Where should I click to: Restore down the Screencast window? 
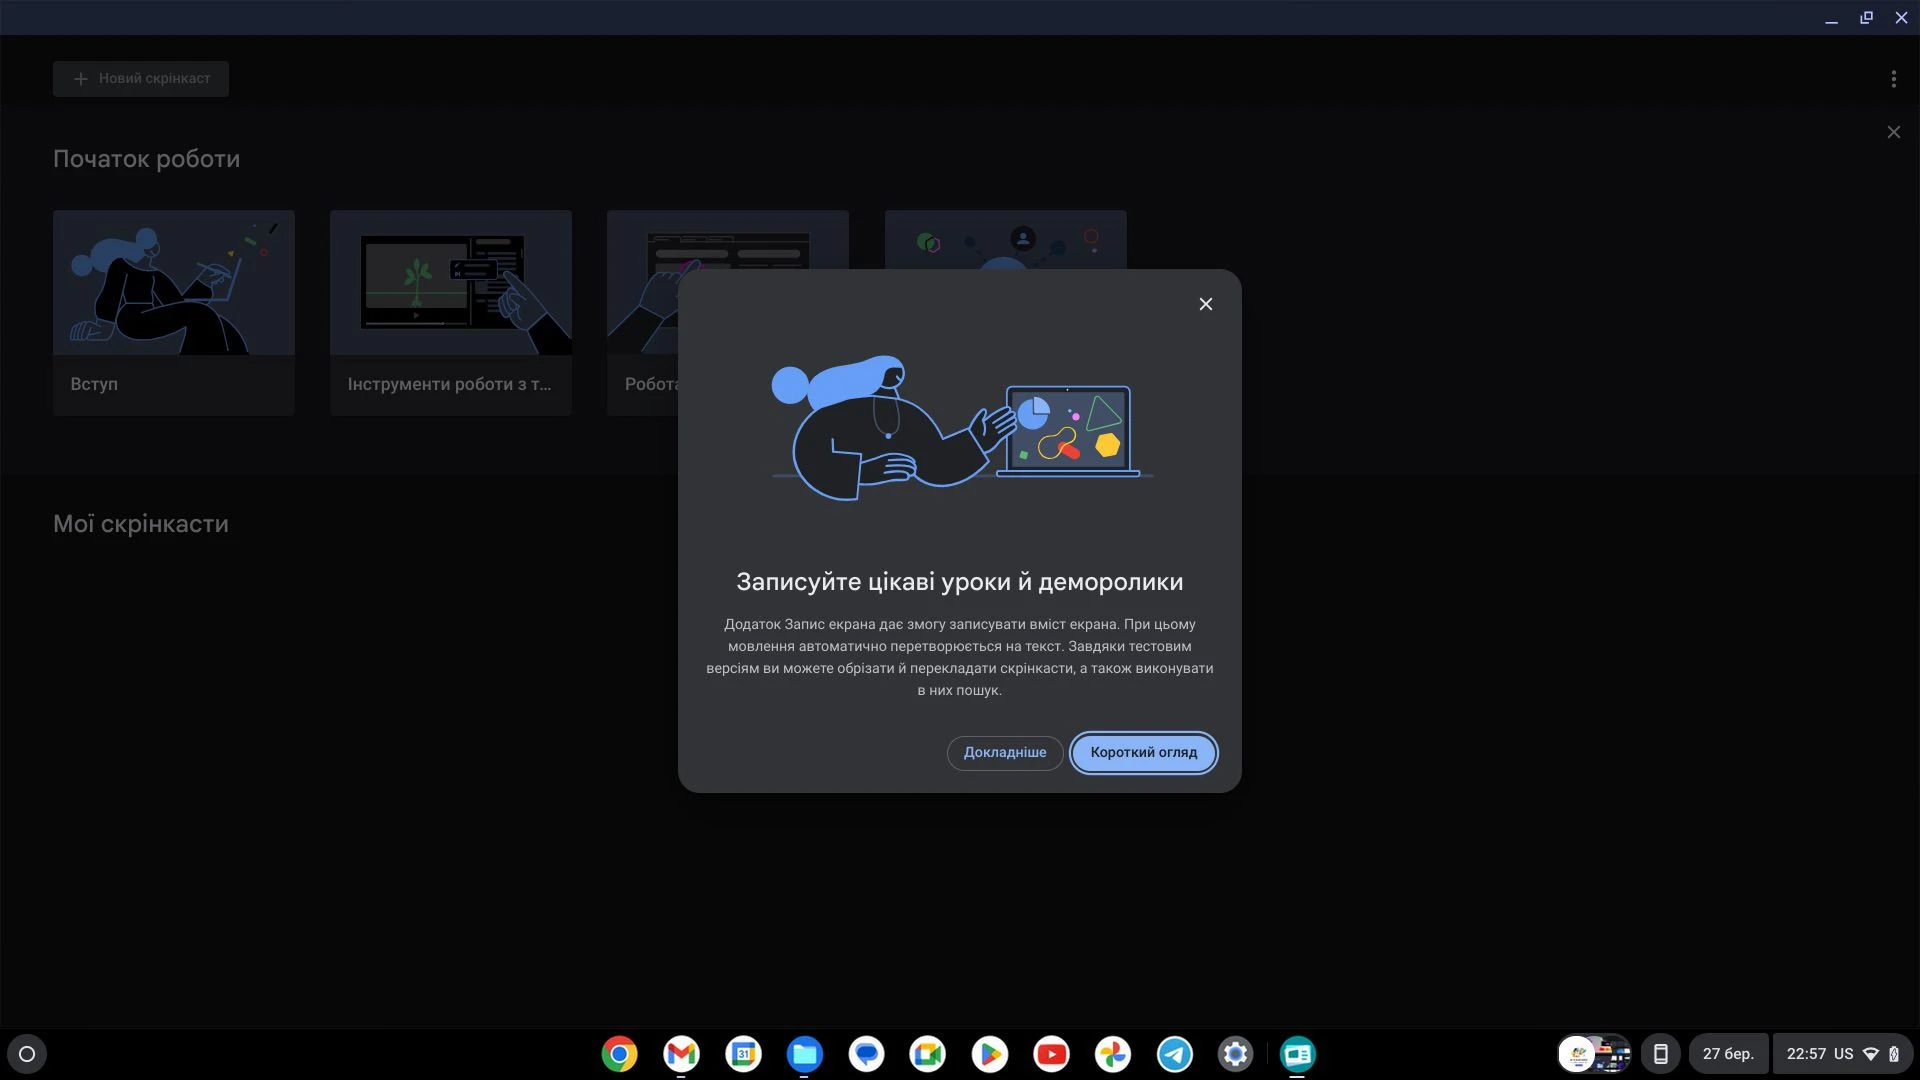(1866, 18)
